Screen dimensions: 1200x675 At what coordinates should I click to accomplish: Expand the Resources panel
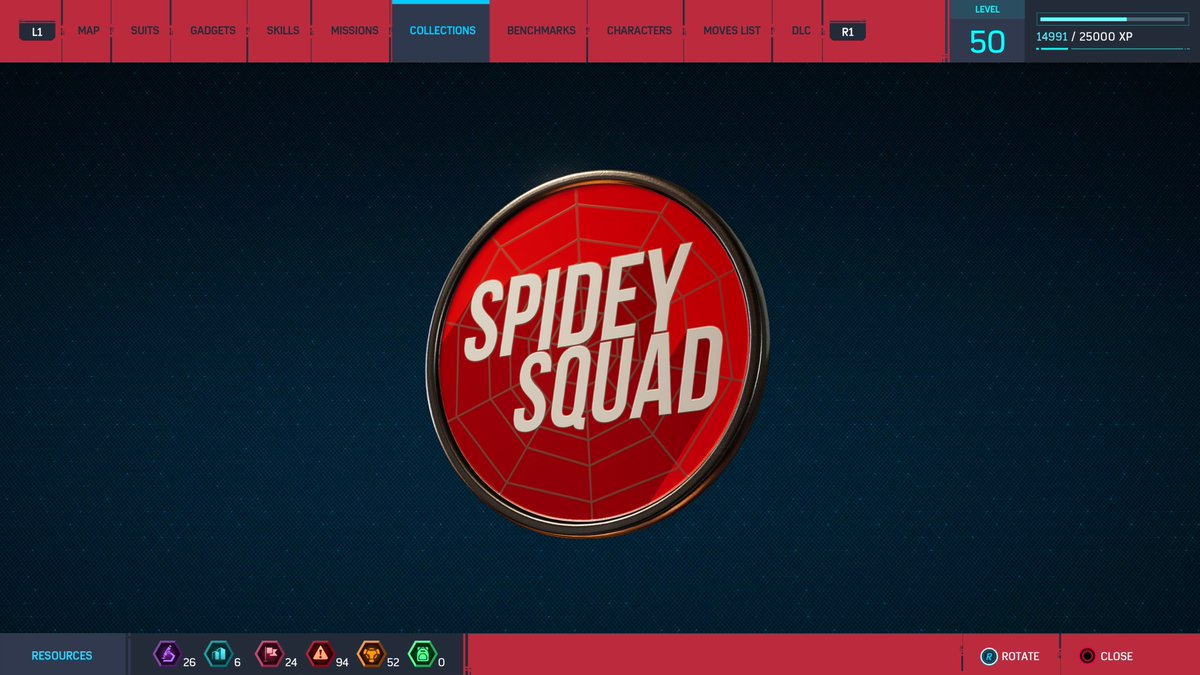(x=62, y=655)
